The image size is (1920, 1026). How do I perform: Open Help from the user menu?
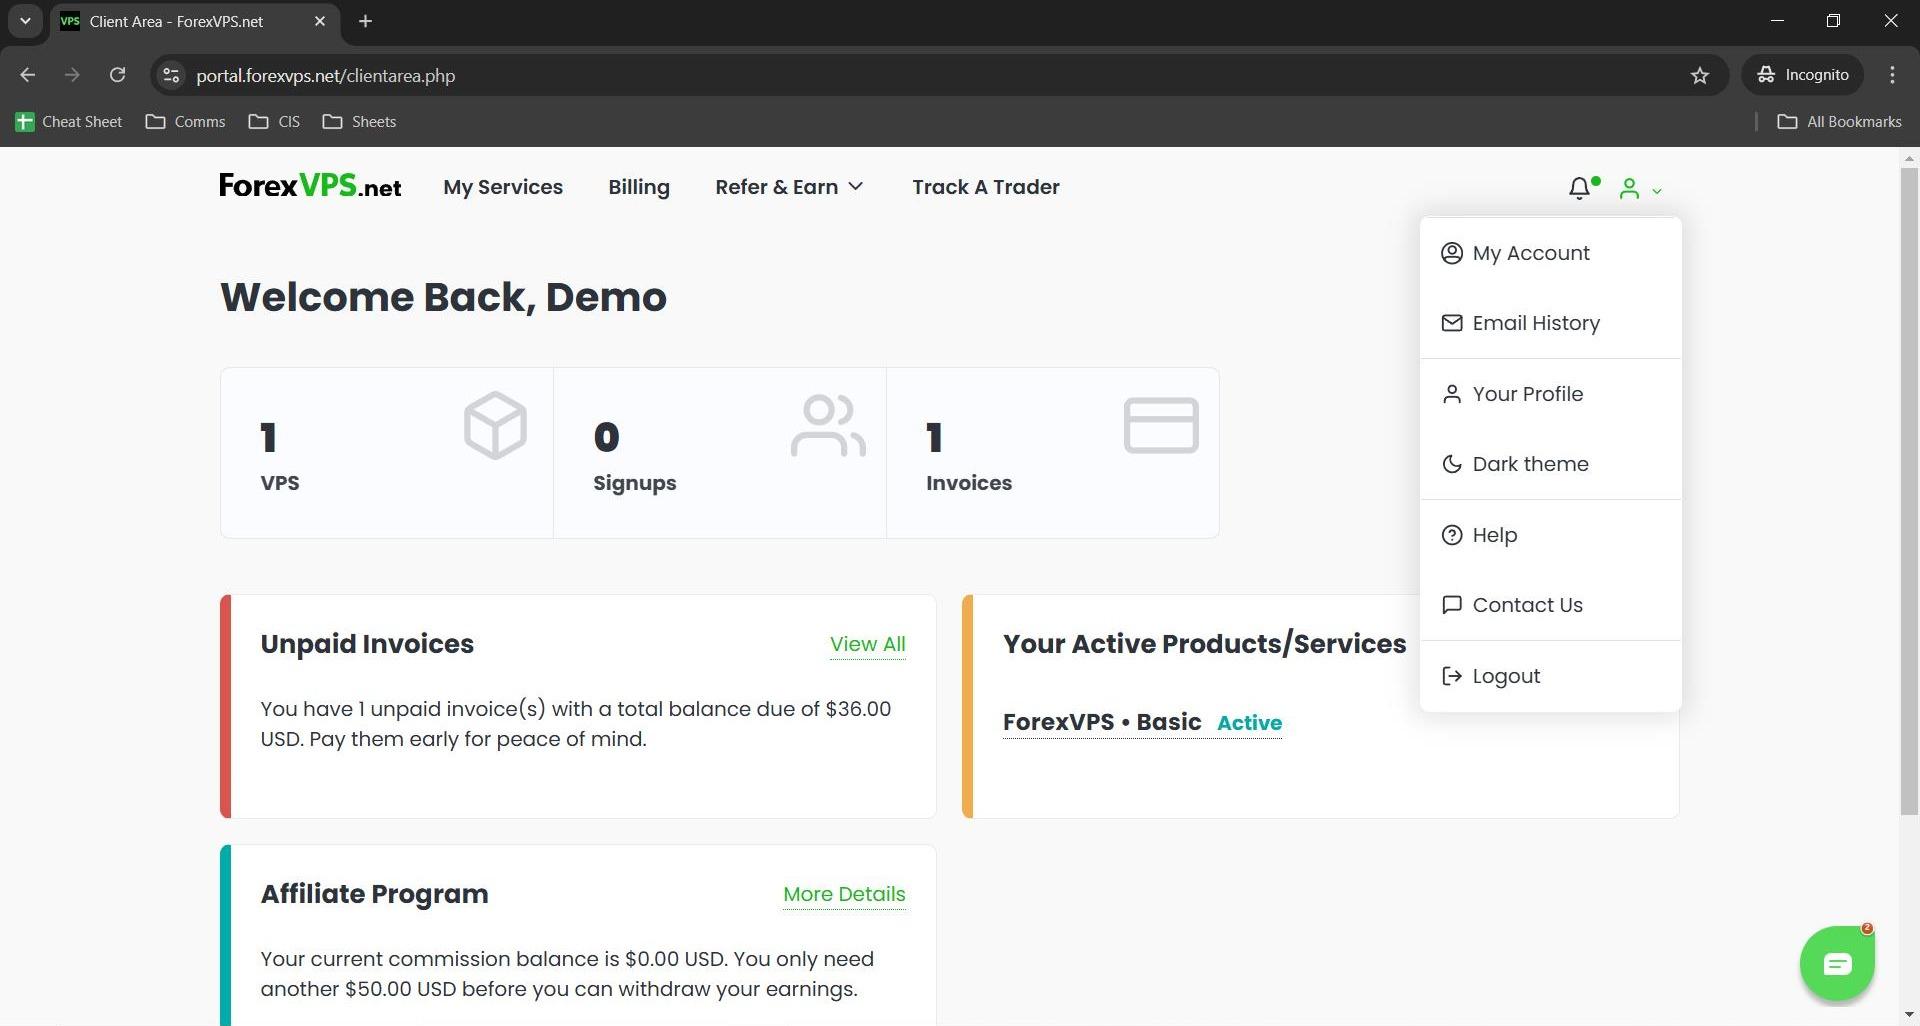click(1550, 535)
